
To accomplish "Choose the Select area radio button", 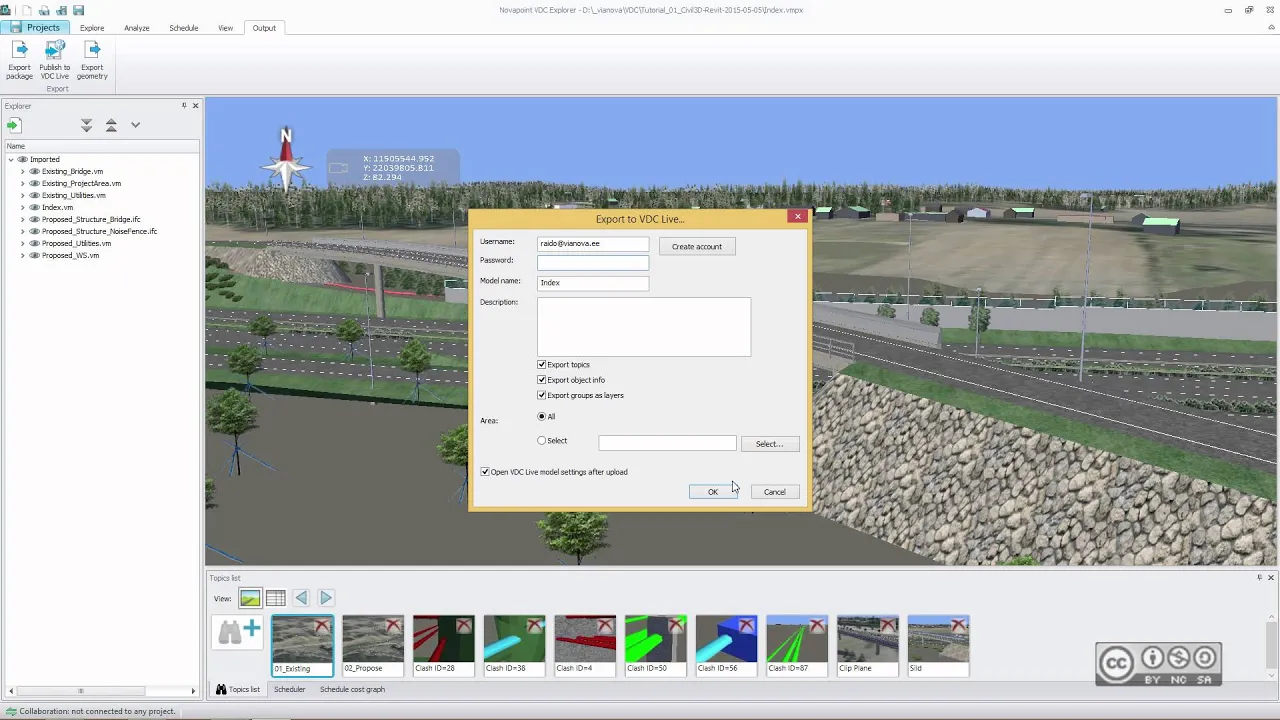I will [x=542, y=441].
